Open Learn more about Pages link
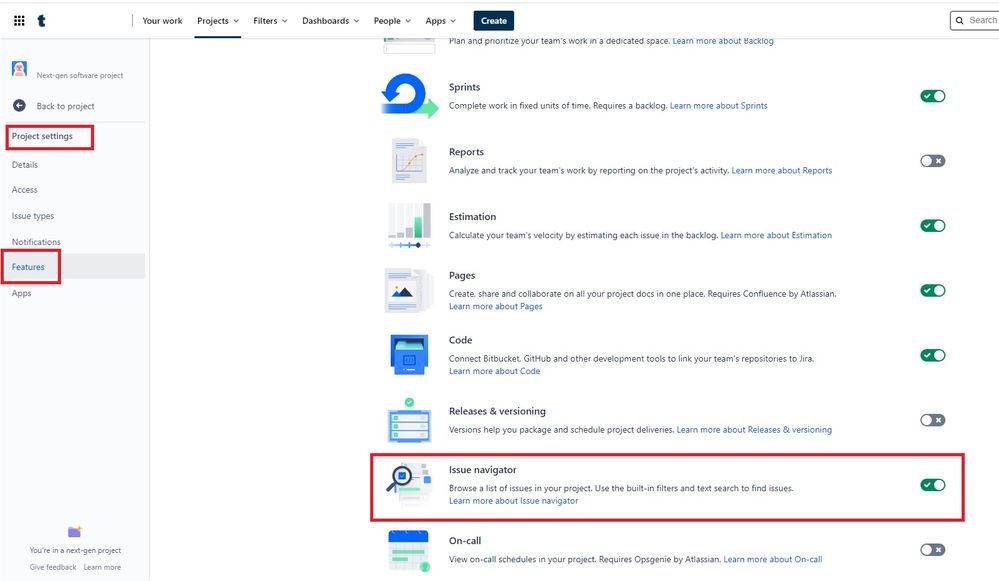Image resolution: width=999 pixels, height=581 pixels. (x=496, y=306)
